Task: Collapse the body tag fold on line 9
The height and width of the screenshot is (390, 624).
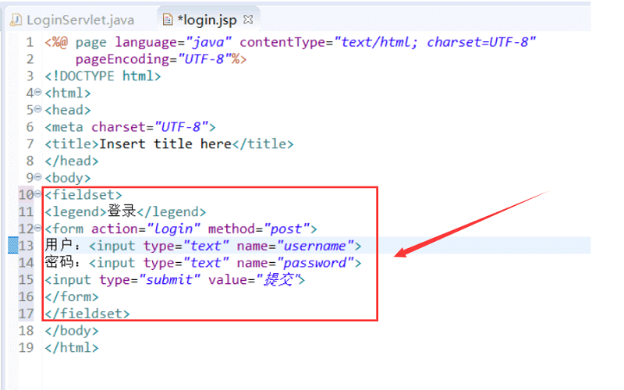Action: click(x=38, y=177)
